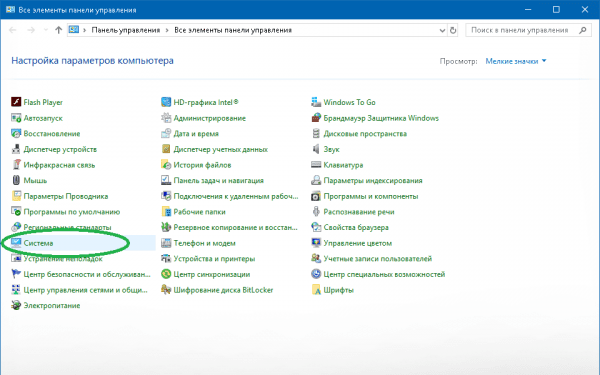Click the search magnifier icon
Screen dimensions: 600x375
point(582,30)
